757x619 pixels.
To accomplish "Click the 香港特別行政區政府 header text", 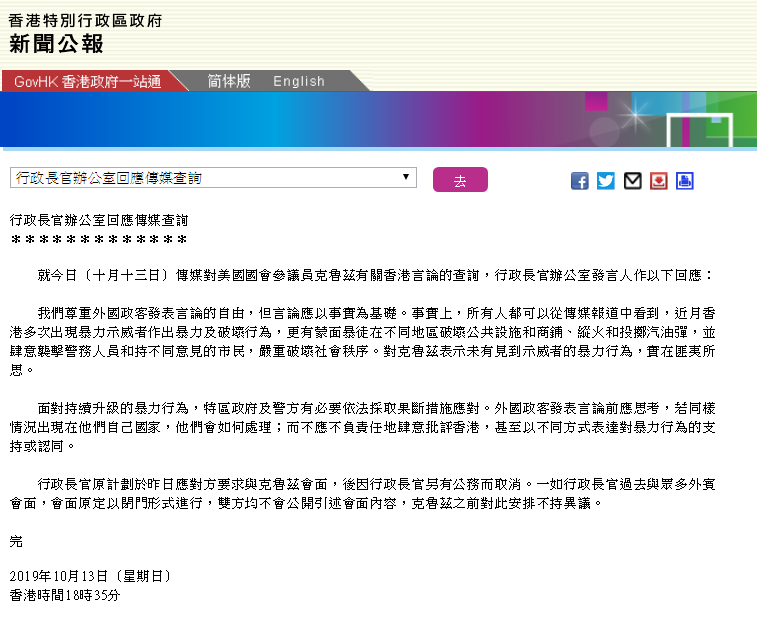I will [x=85, y=19].
